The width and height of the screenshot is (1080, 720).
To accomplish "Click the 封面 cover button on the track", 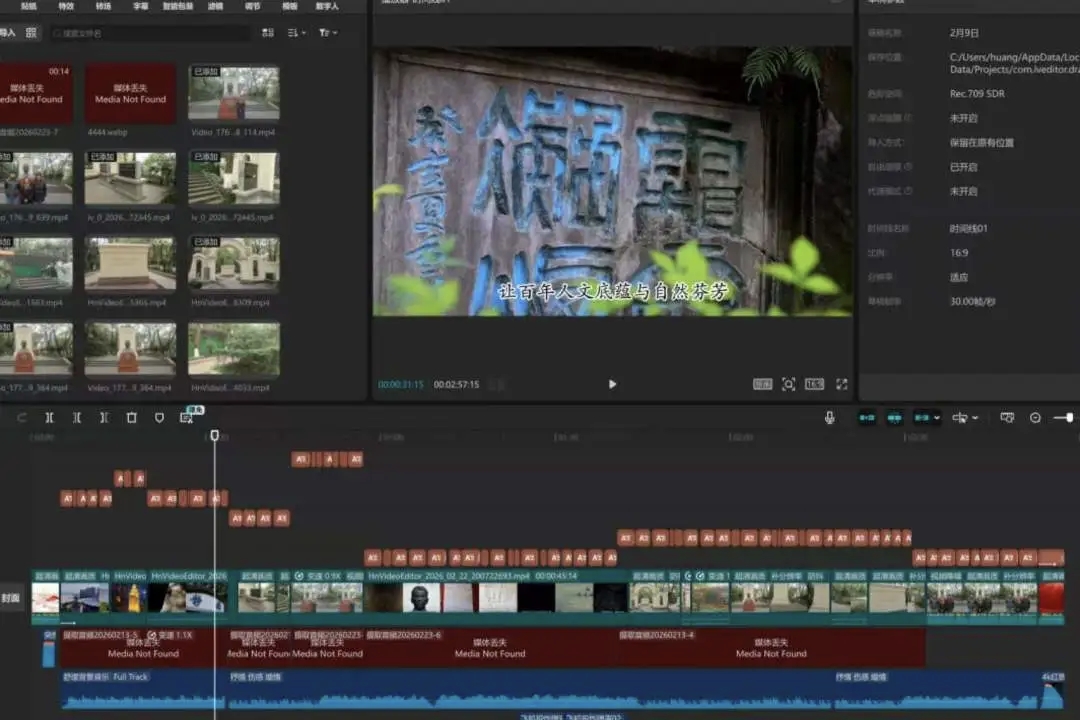I will click(x=11, y=598).
